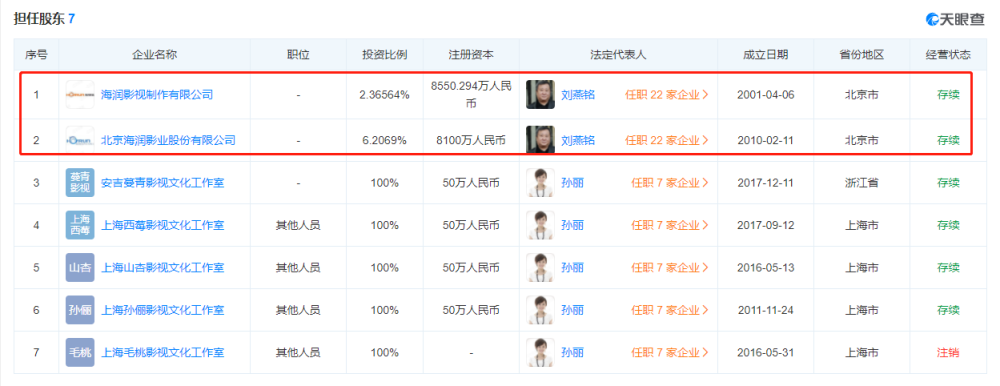The height and width of the screenshot is (386, 1000).
Task: Click the 北京海润影业股份有限公司 logo icon
Action: click(80, 140)
